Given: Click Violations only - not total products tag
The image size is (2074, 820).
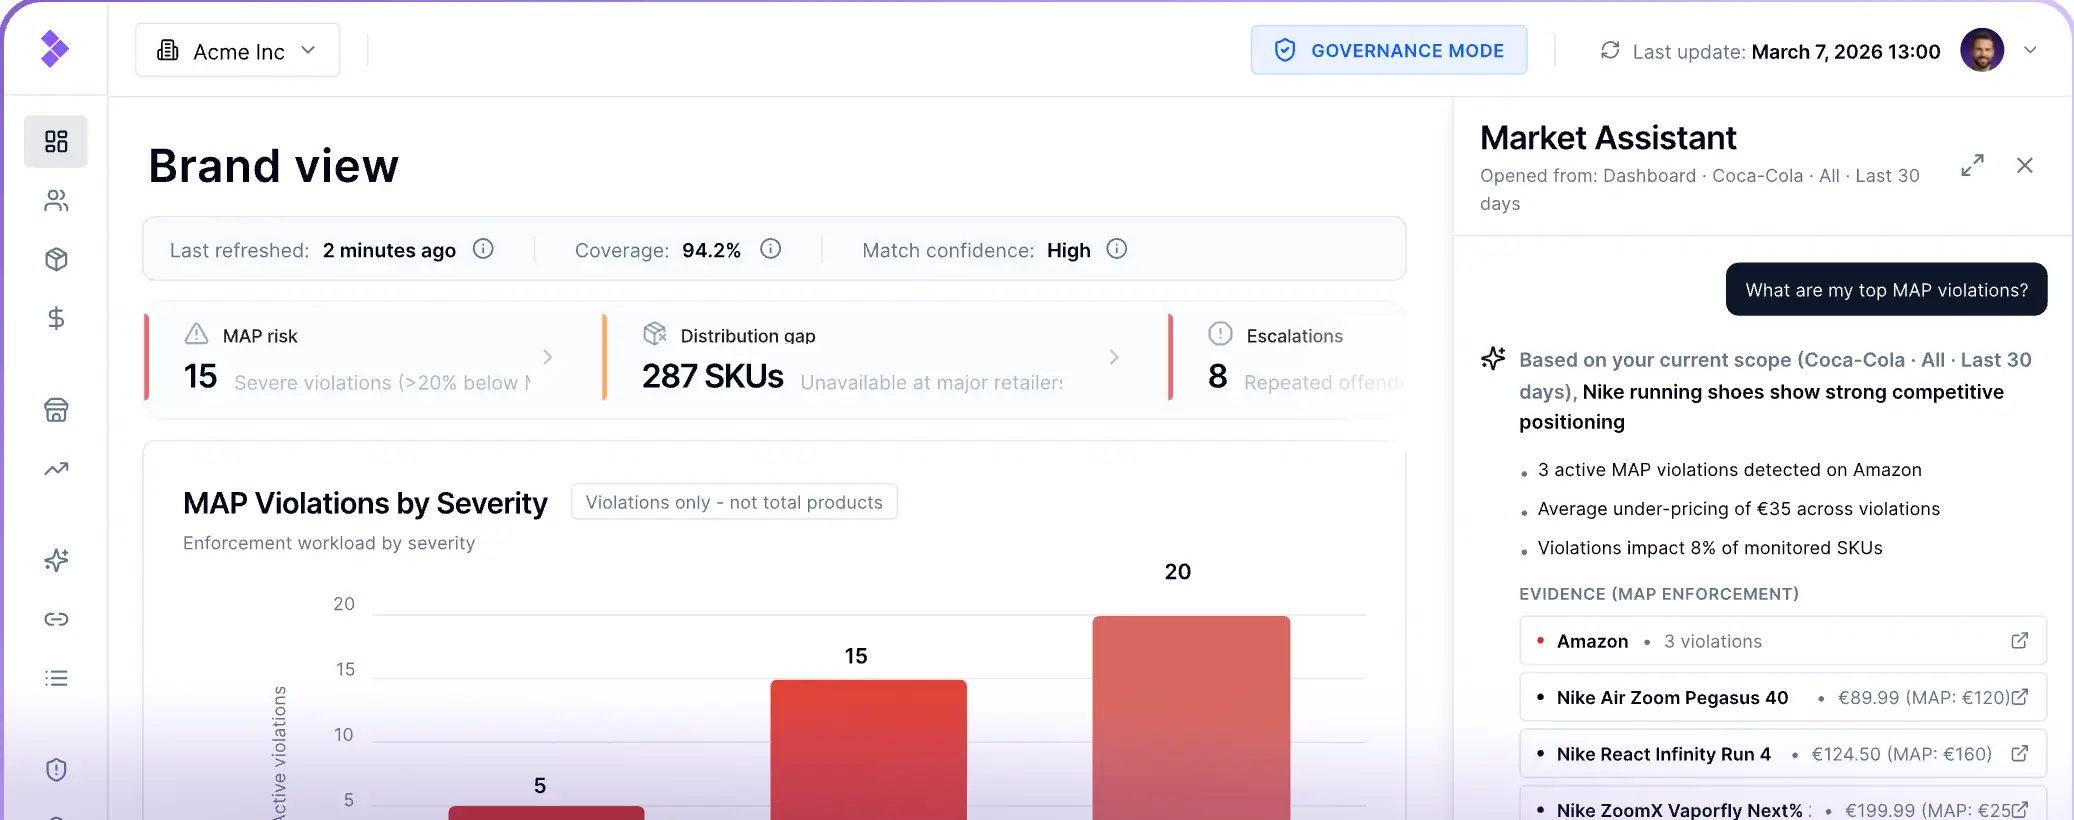Looking at the screenshot, I should click(x=734, y=502).
